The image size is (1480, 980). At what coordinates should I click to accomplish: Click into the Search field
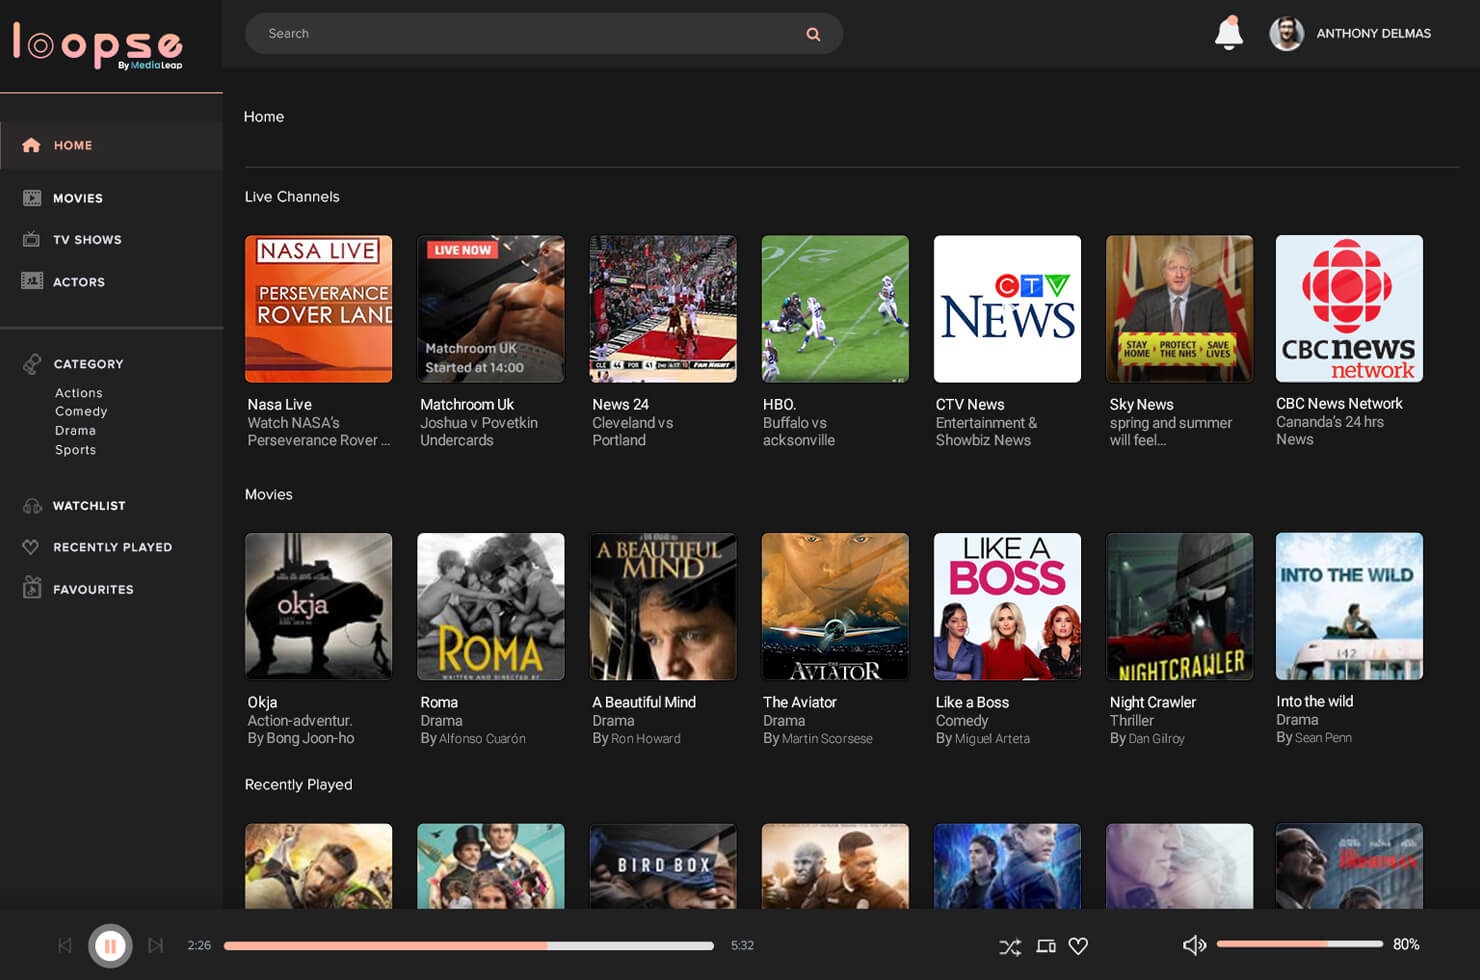click(543, 33)
